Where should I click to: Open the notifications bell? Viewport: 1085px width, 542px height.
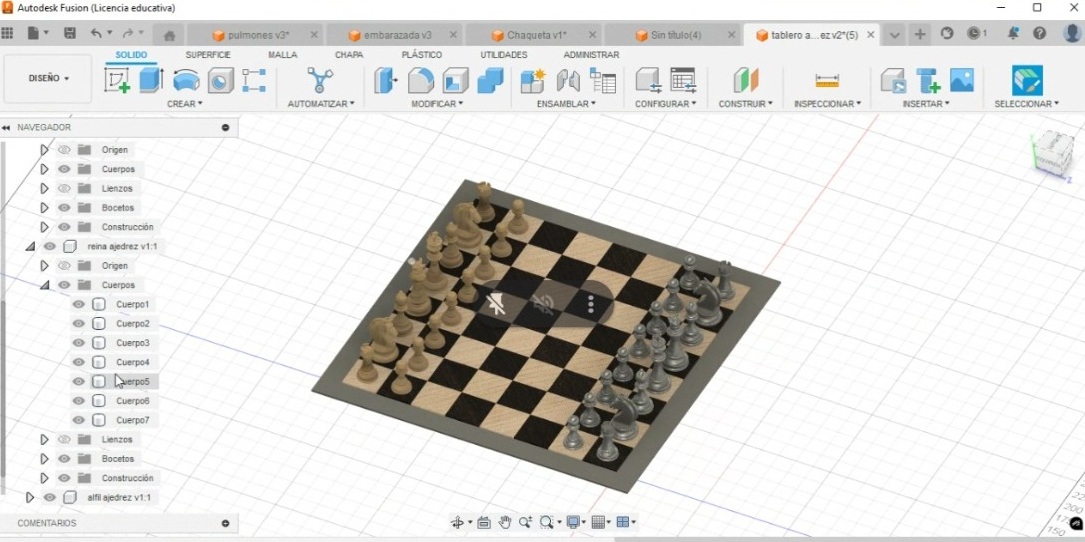[x=1013, y=33]
